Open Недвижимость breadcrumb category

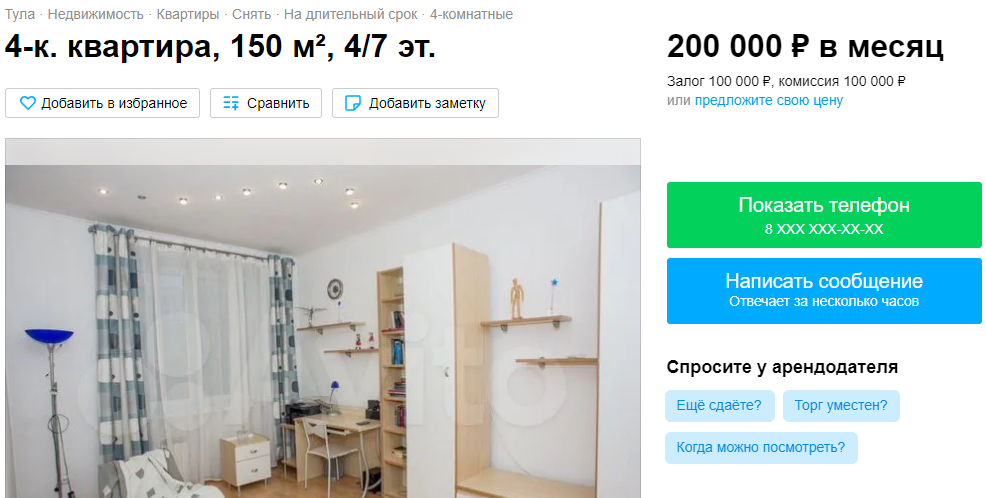[96, 14]
